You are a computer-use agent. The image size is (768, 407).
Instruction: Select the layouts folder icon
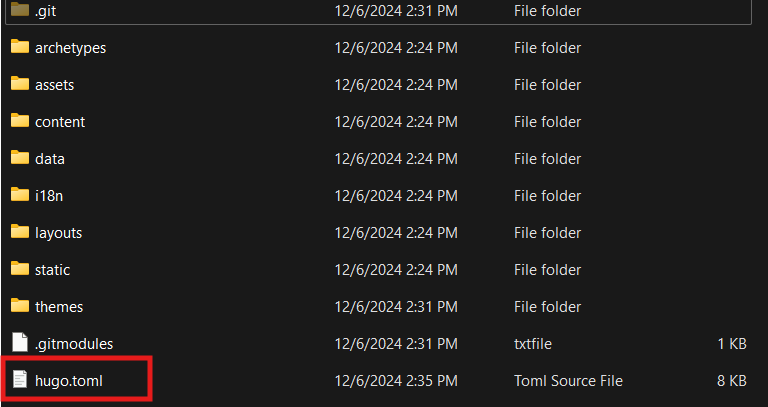click(x=20, y=232)
